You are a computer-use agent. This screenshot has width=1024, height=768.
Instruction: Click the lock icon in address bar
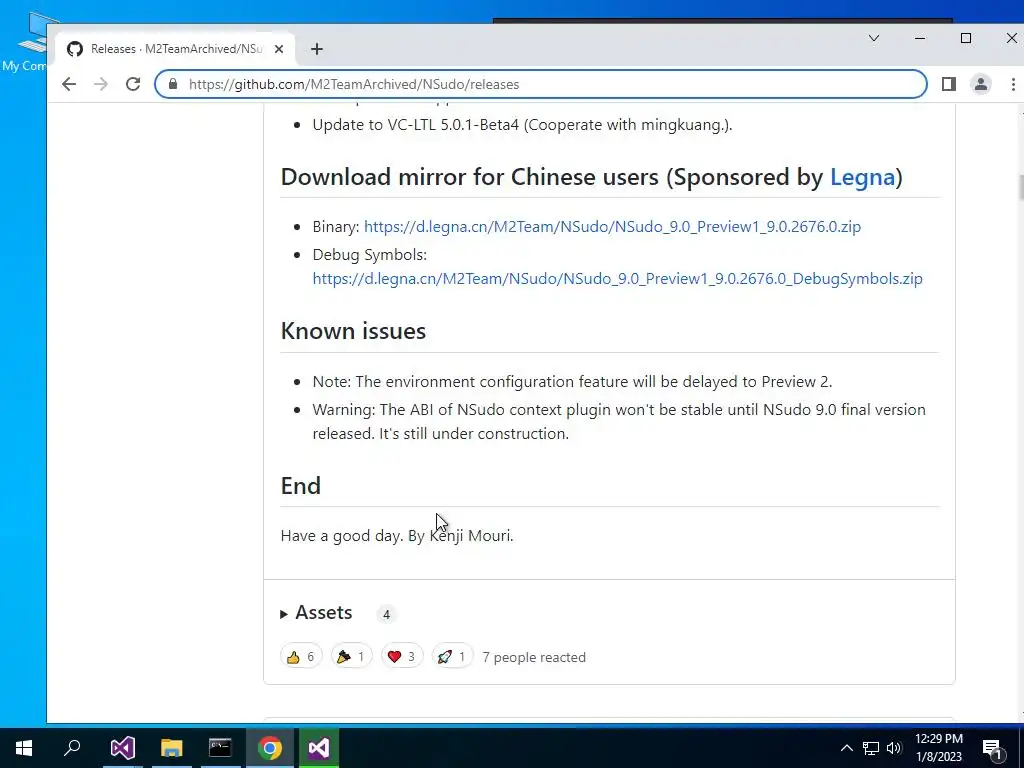click(x=173, y=84)
